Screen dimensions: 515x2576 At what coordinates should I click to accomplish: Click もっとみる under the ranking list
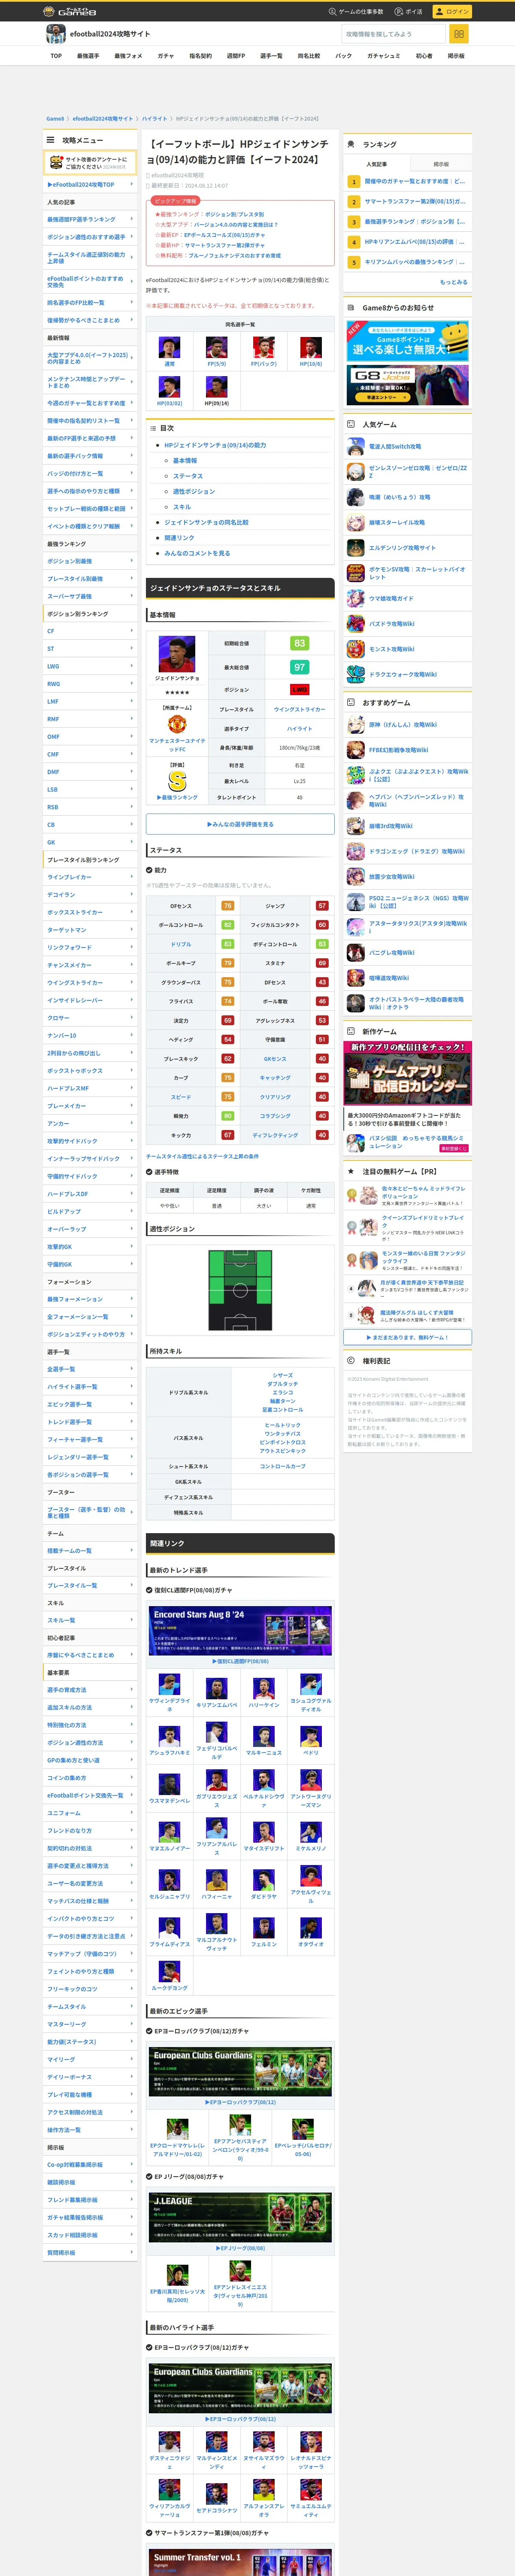click(x=453, y=282)
